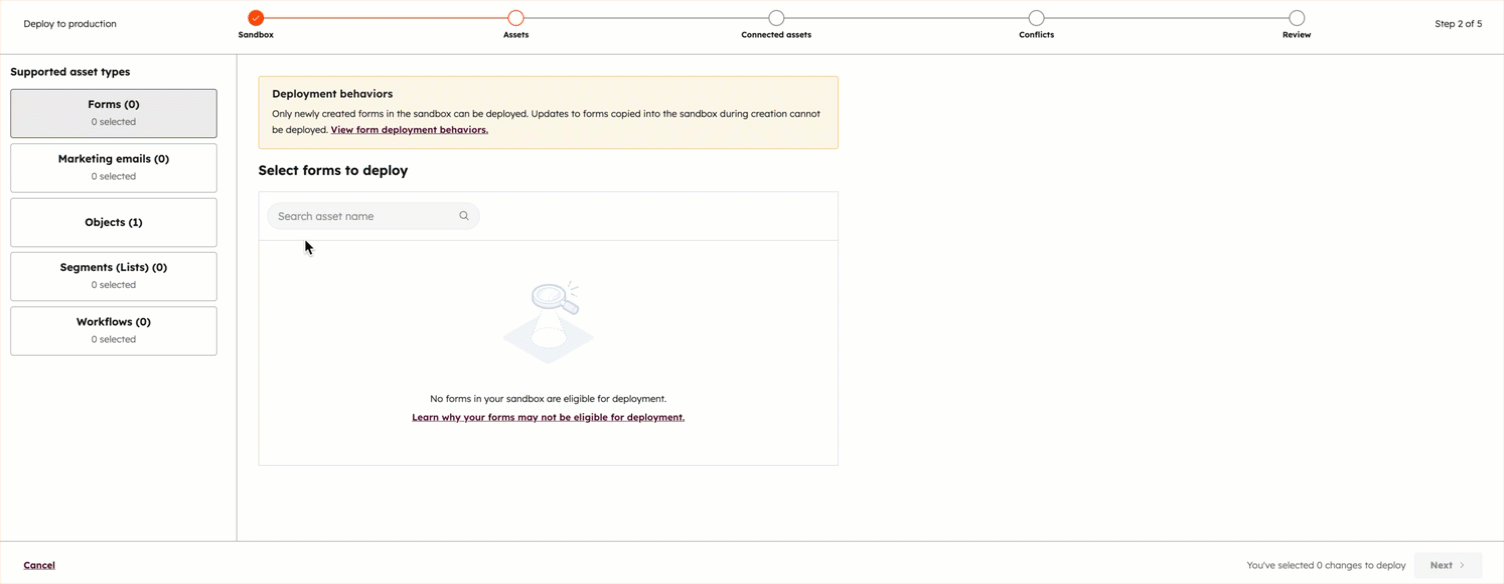Viewport: 1504px width, 584px height.
Task: Click inside the Search asset name field
Action: coord(360,216)
